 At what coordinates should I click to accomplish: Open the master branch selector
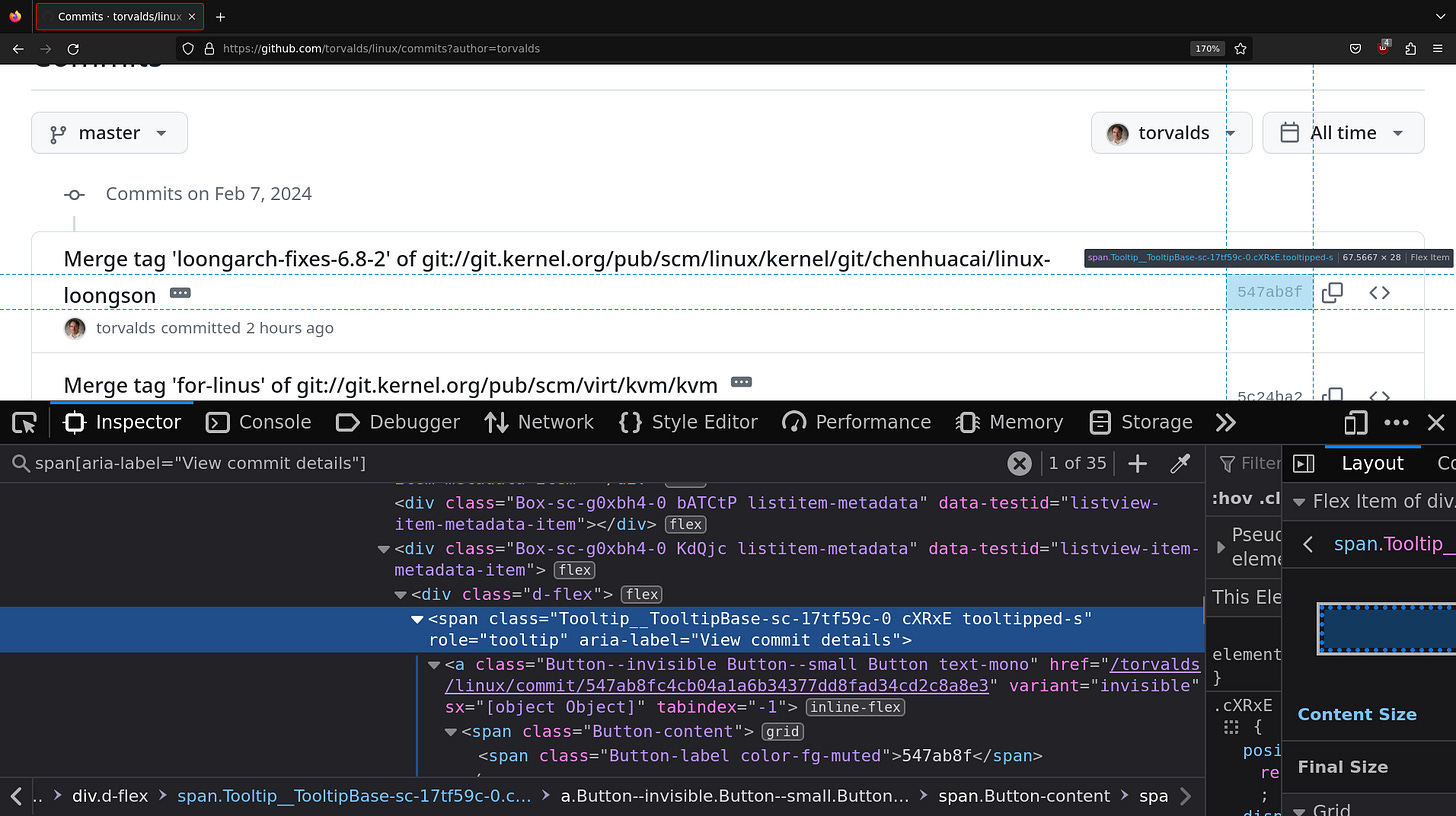click(109, 132)
